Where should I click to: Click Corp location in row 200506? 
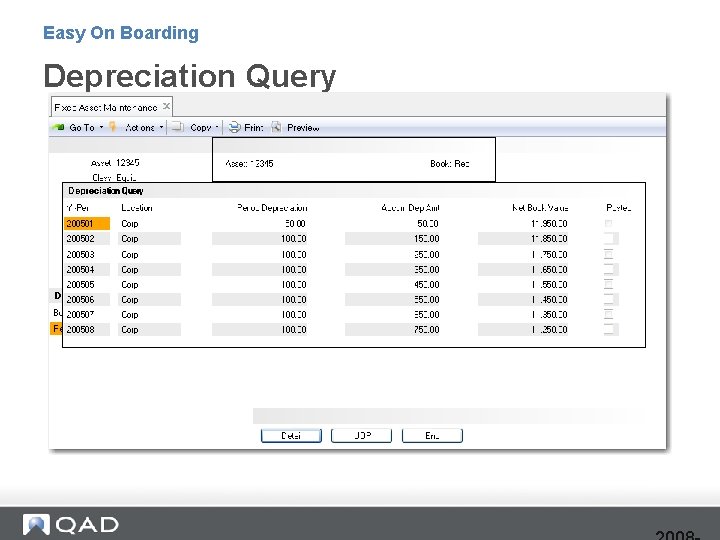click(x=129, y=300)
